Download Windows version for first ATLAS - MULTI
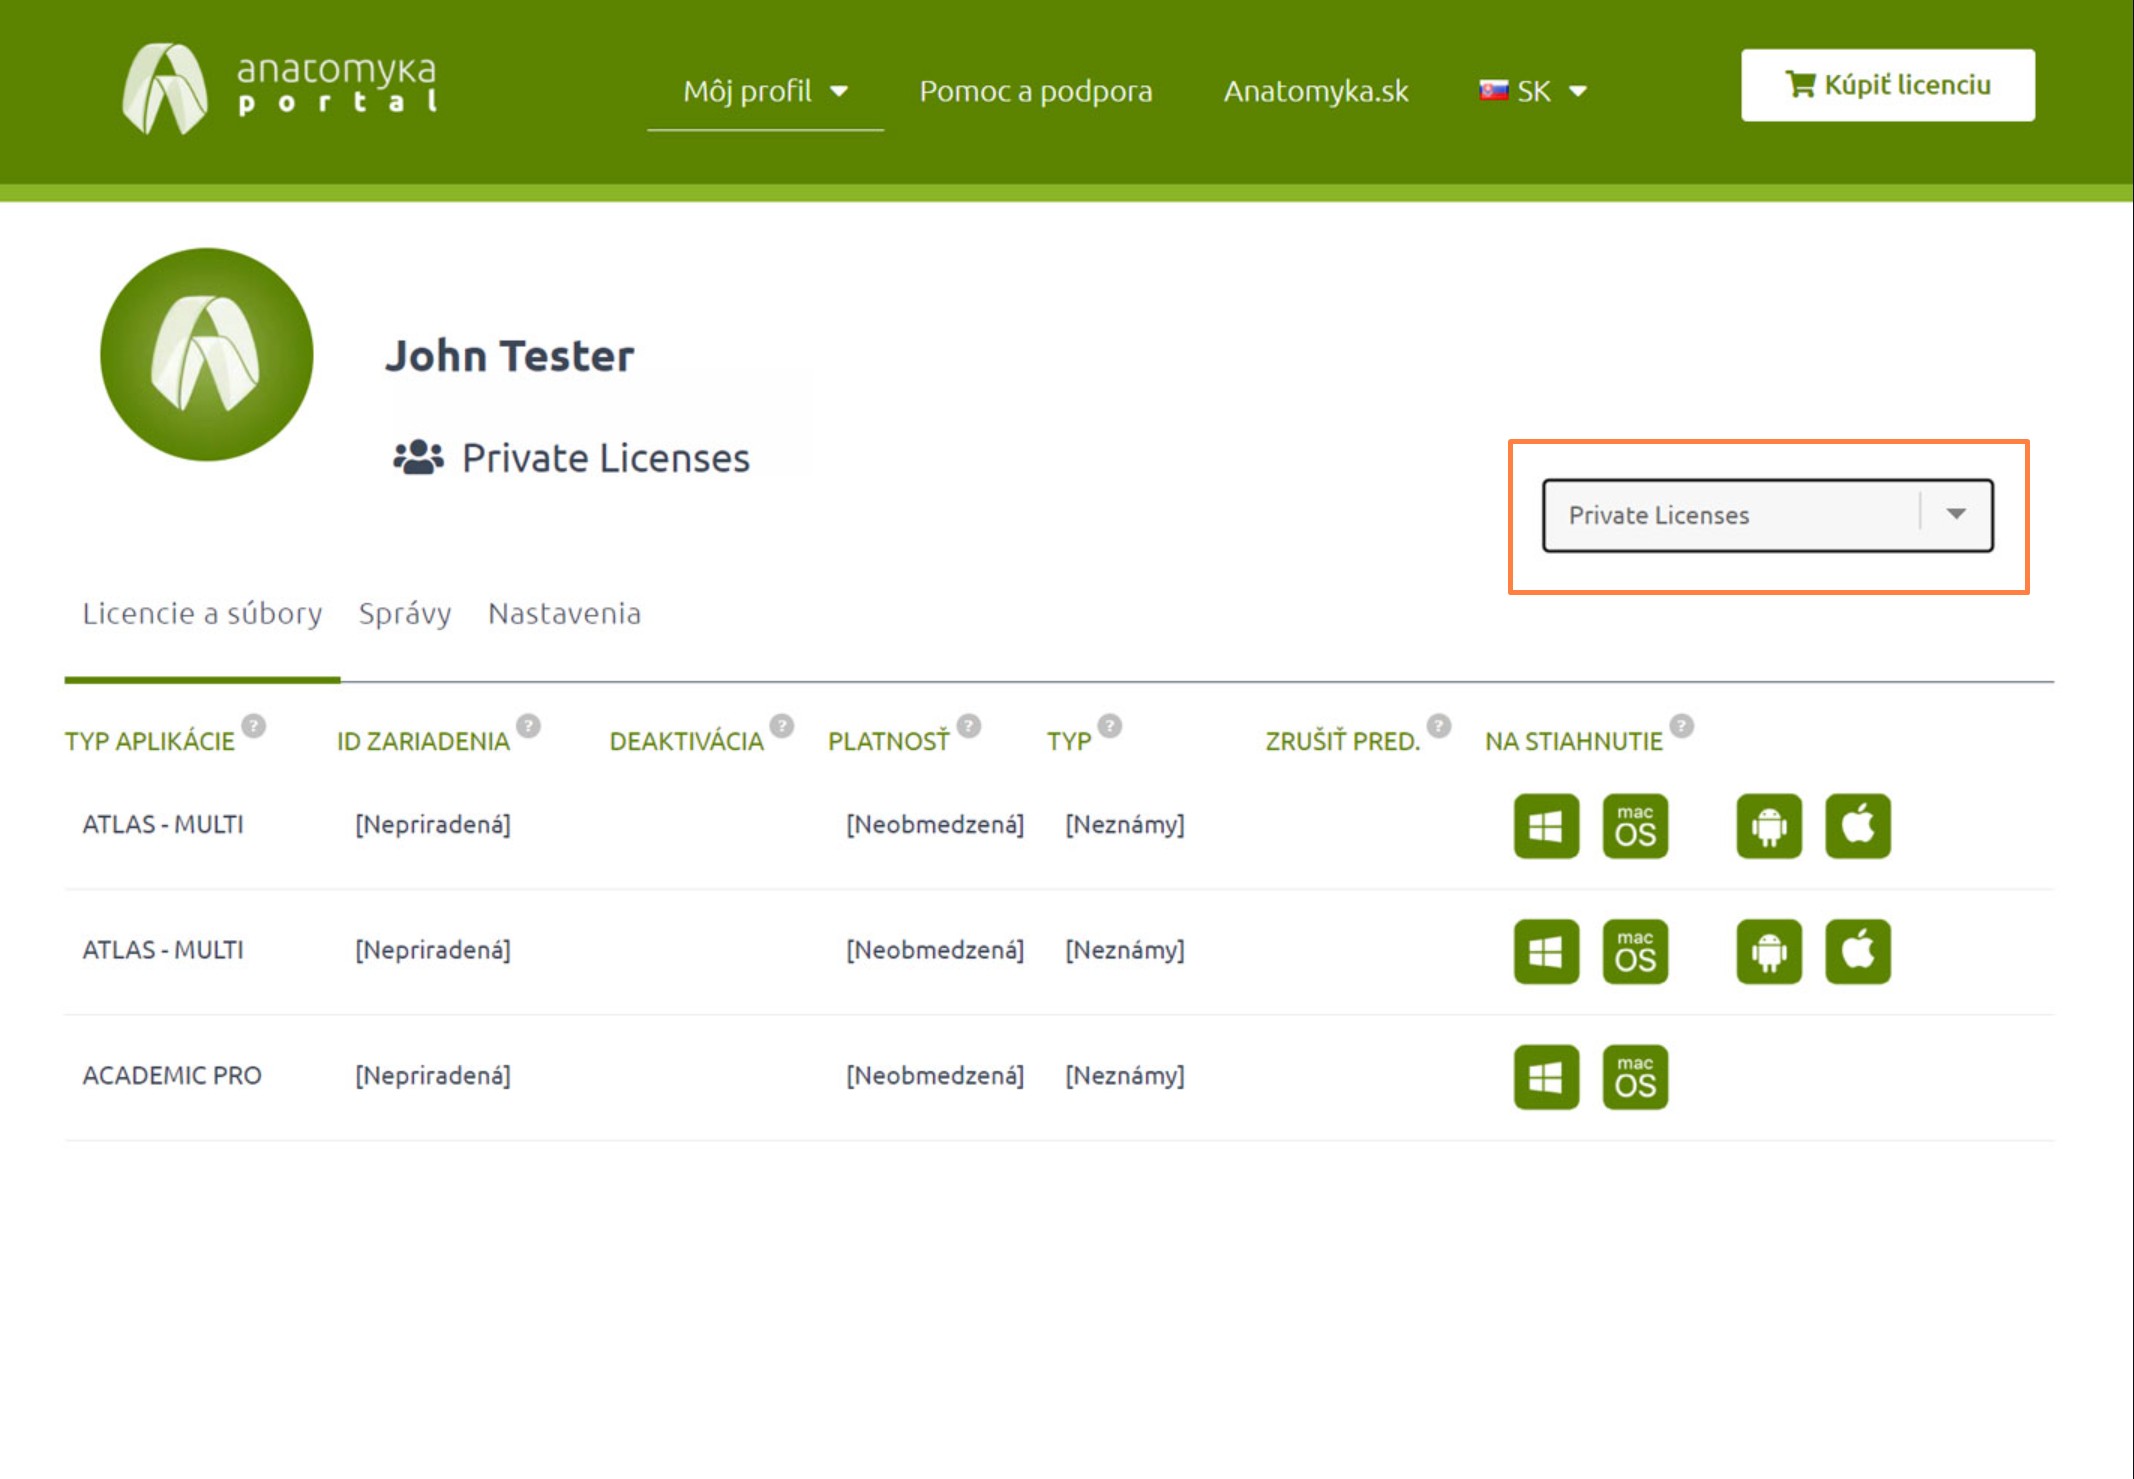 pyautogui.click(x=1545, y=826)
